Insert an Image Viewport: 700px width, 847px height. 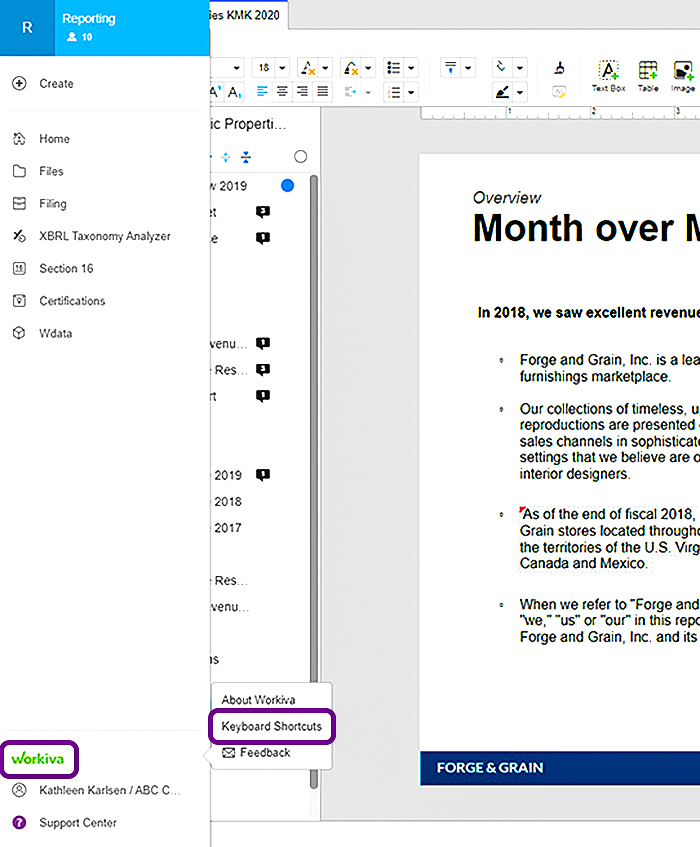tap(683, 76)
